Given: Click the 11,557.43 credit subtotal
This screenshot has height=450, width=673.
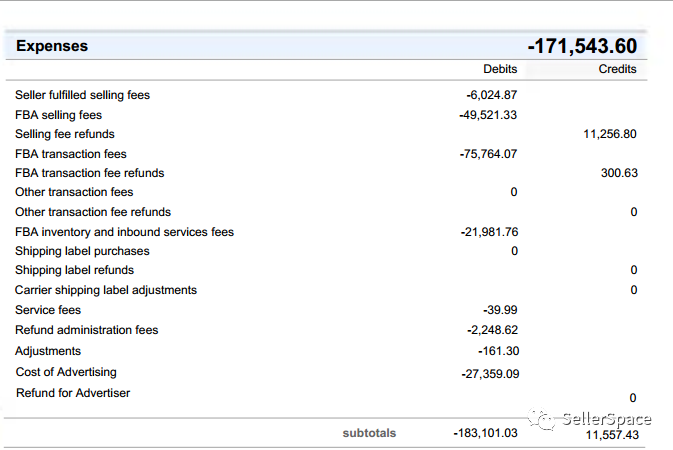Looking at the screenshot, I should pos(612,435).
